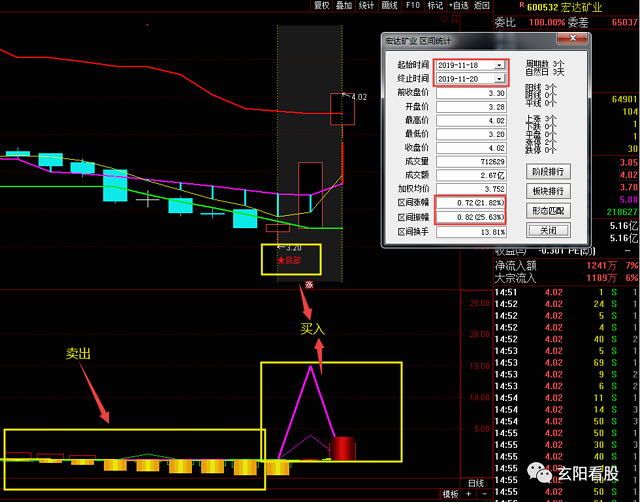Click the 返回 back button
The width and height of the screenshot is (640, 502).
coord(481,5)
